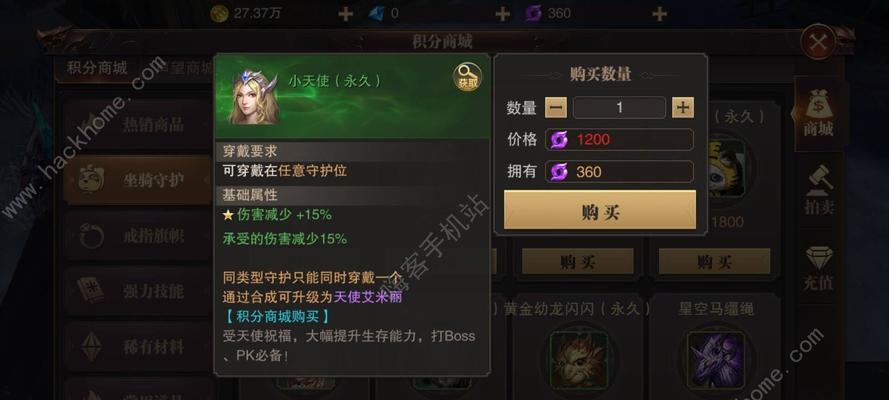The image size is (889, 400).
Task: Click the magnifier 获取 icon
Action: pyautogui.click(x=468, y=76)
